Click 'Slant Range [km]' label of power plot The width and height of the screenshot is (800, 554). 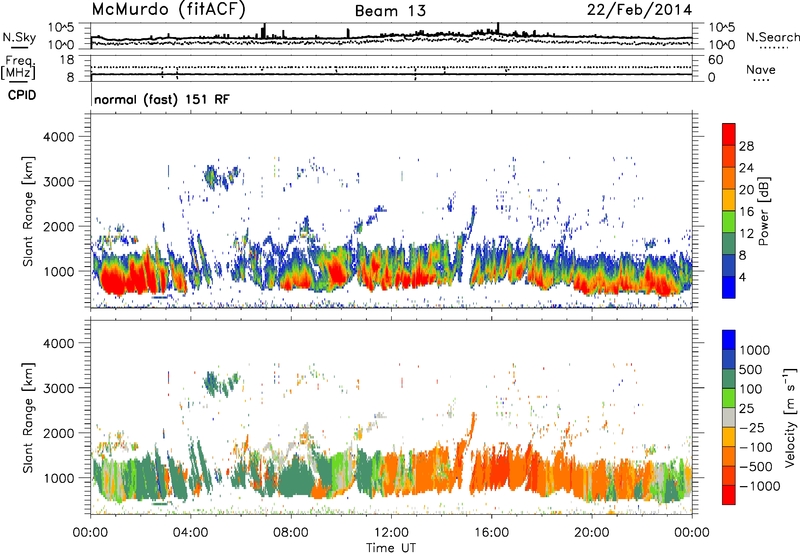point(28,211)
